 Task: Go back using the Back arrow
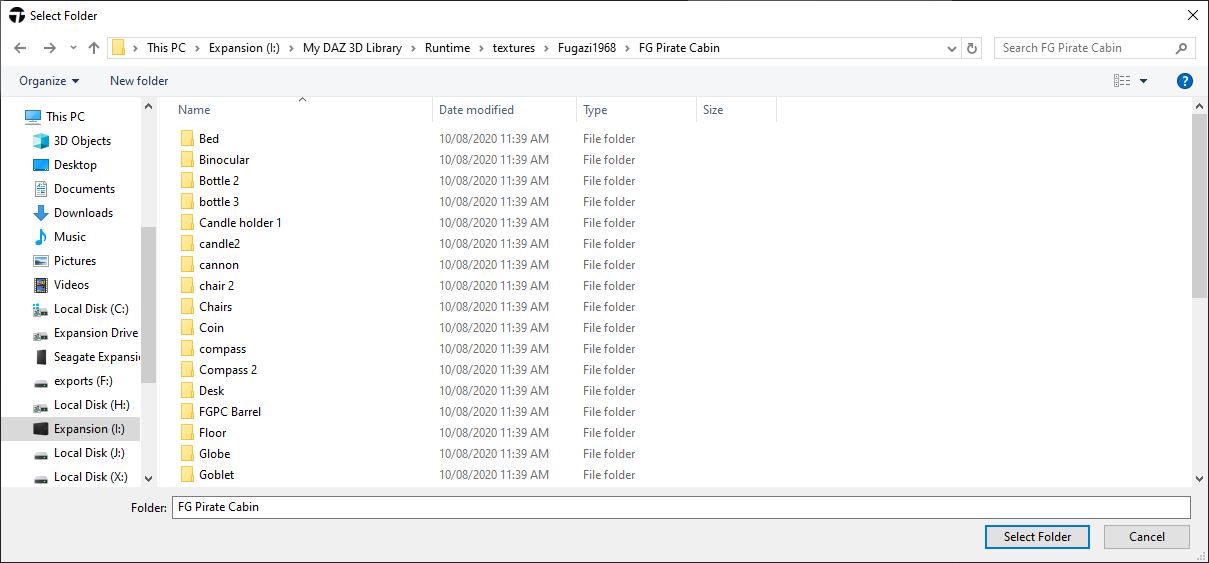tap(21, 48)
